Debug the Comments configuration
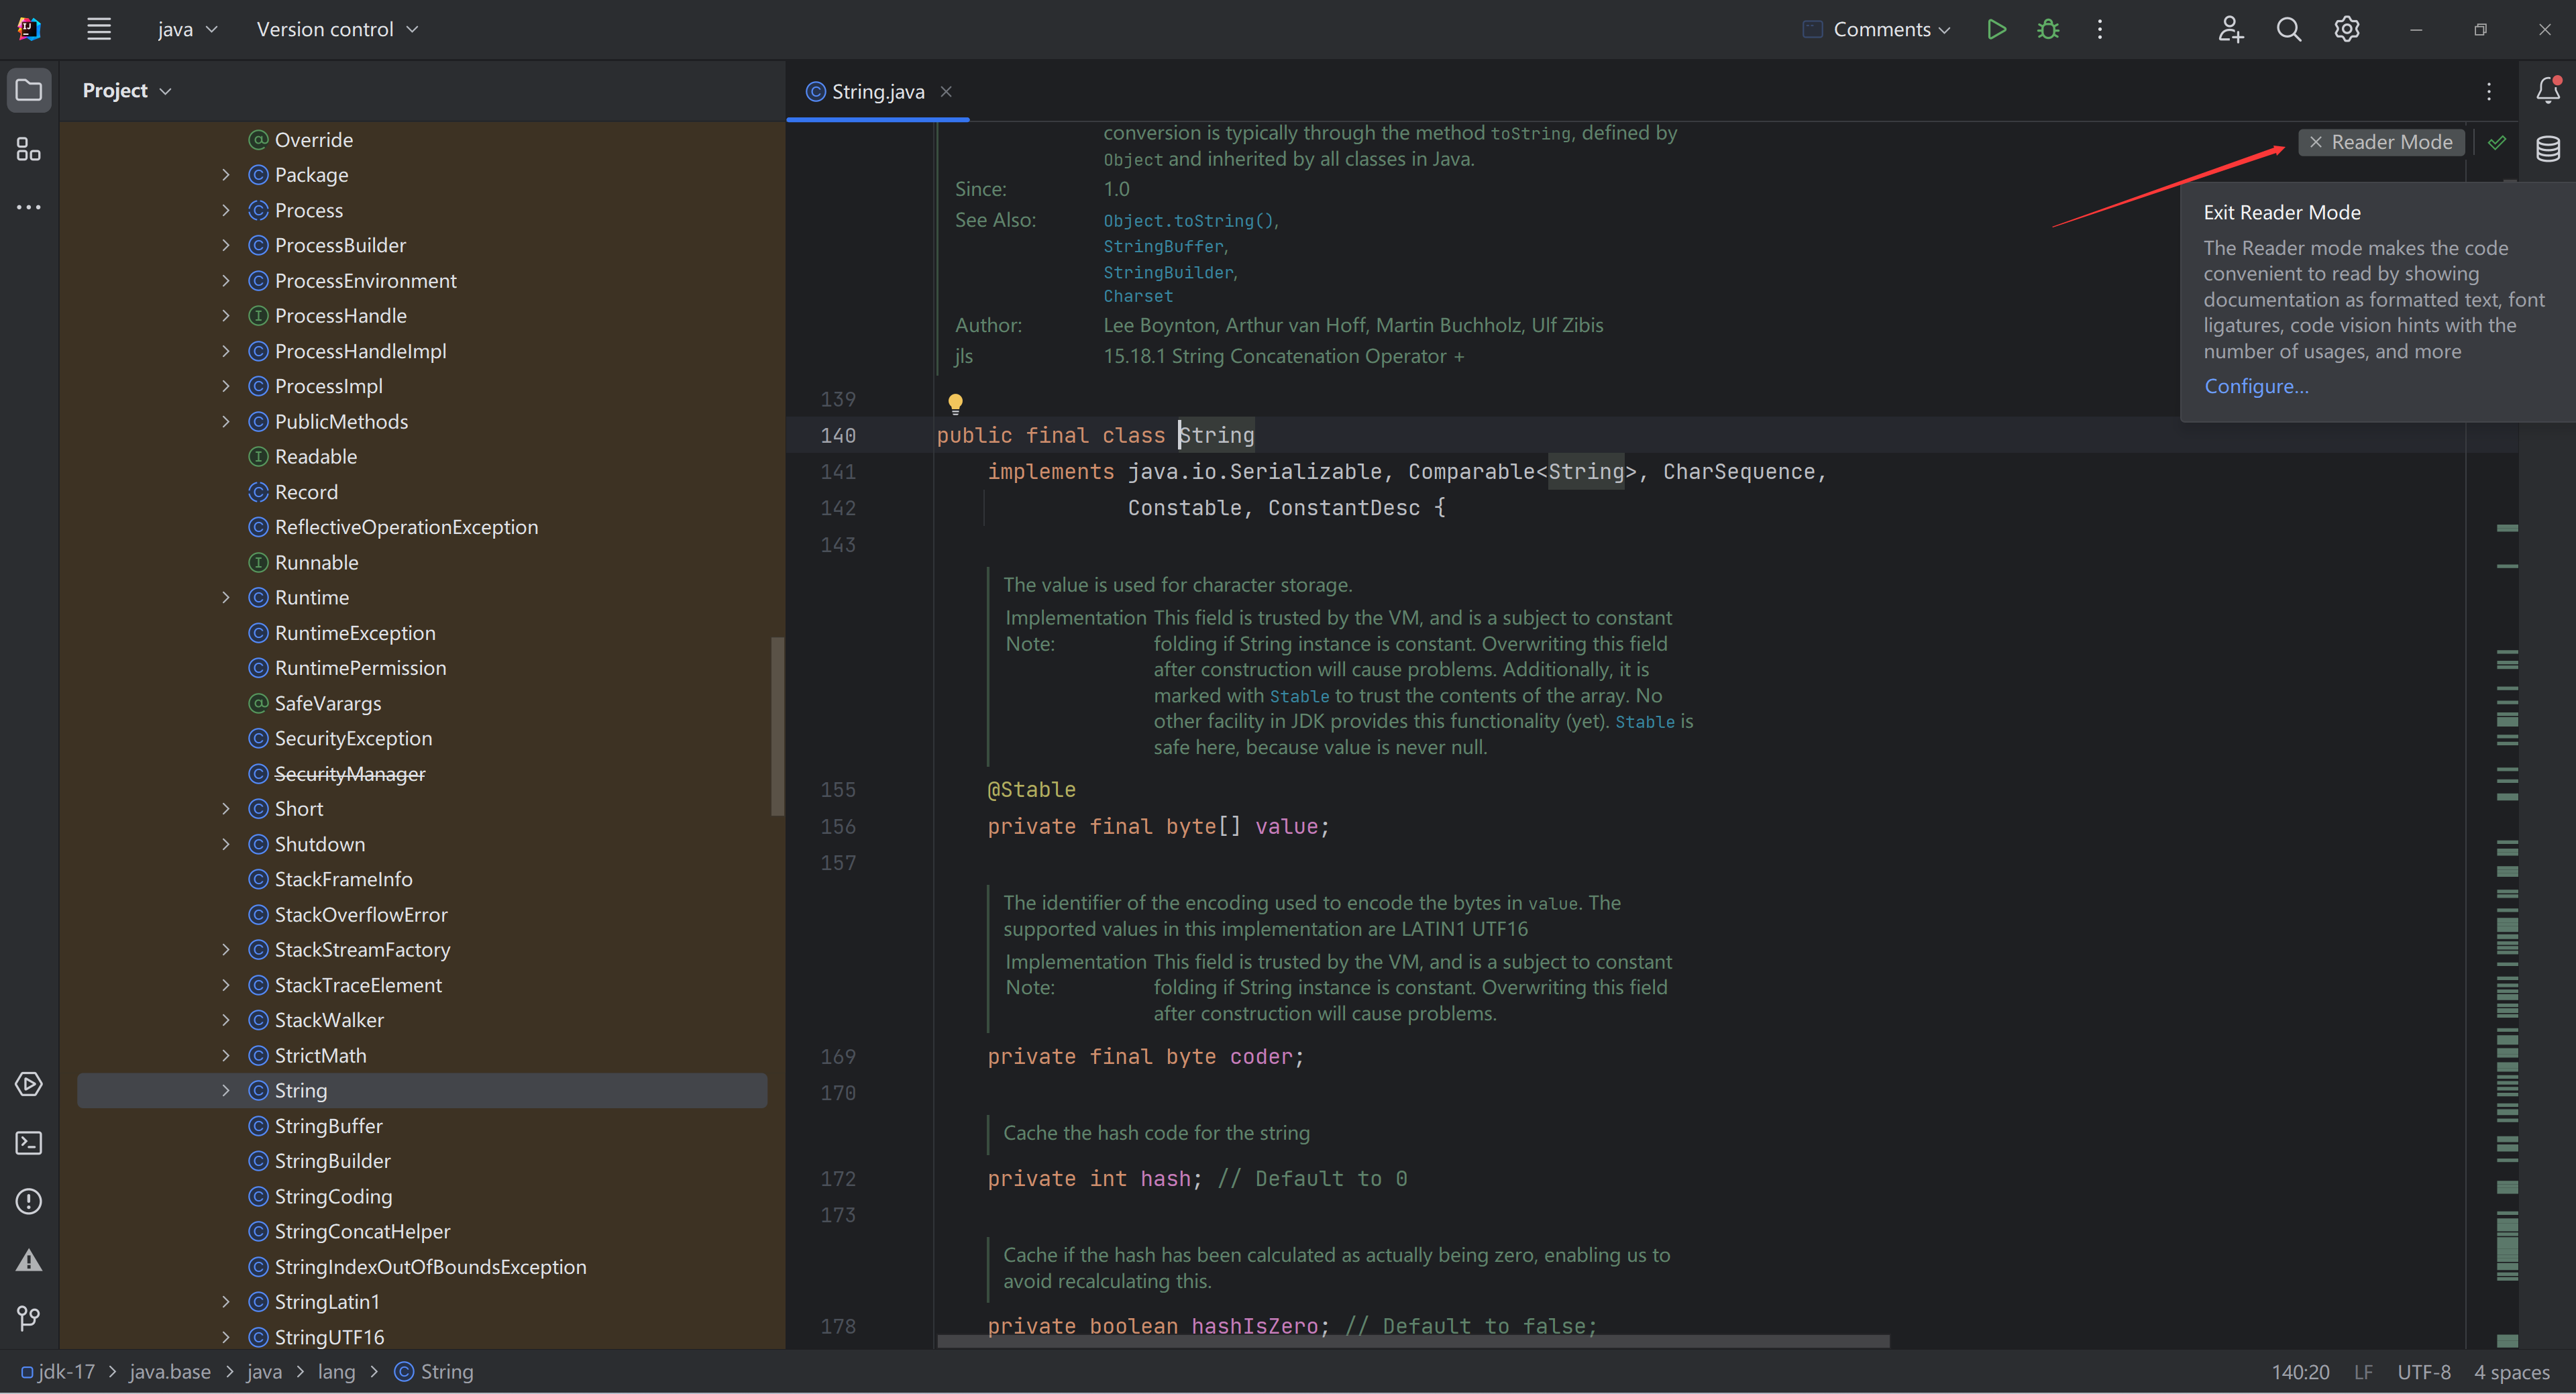The width and height of the screenshot is (2576, 1394). click(x=2048, y=29)
